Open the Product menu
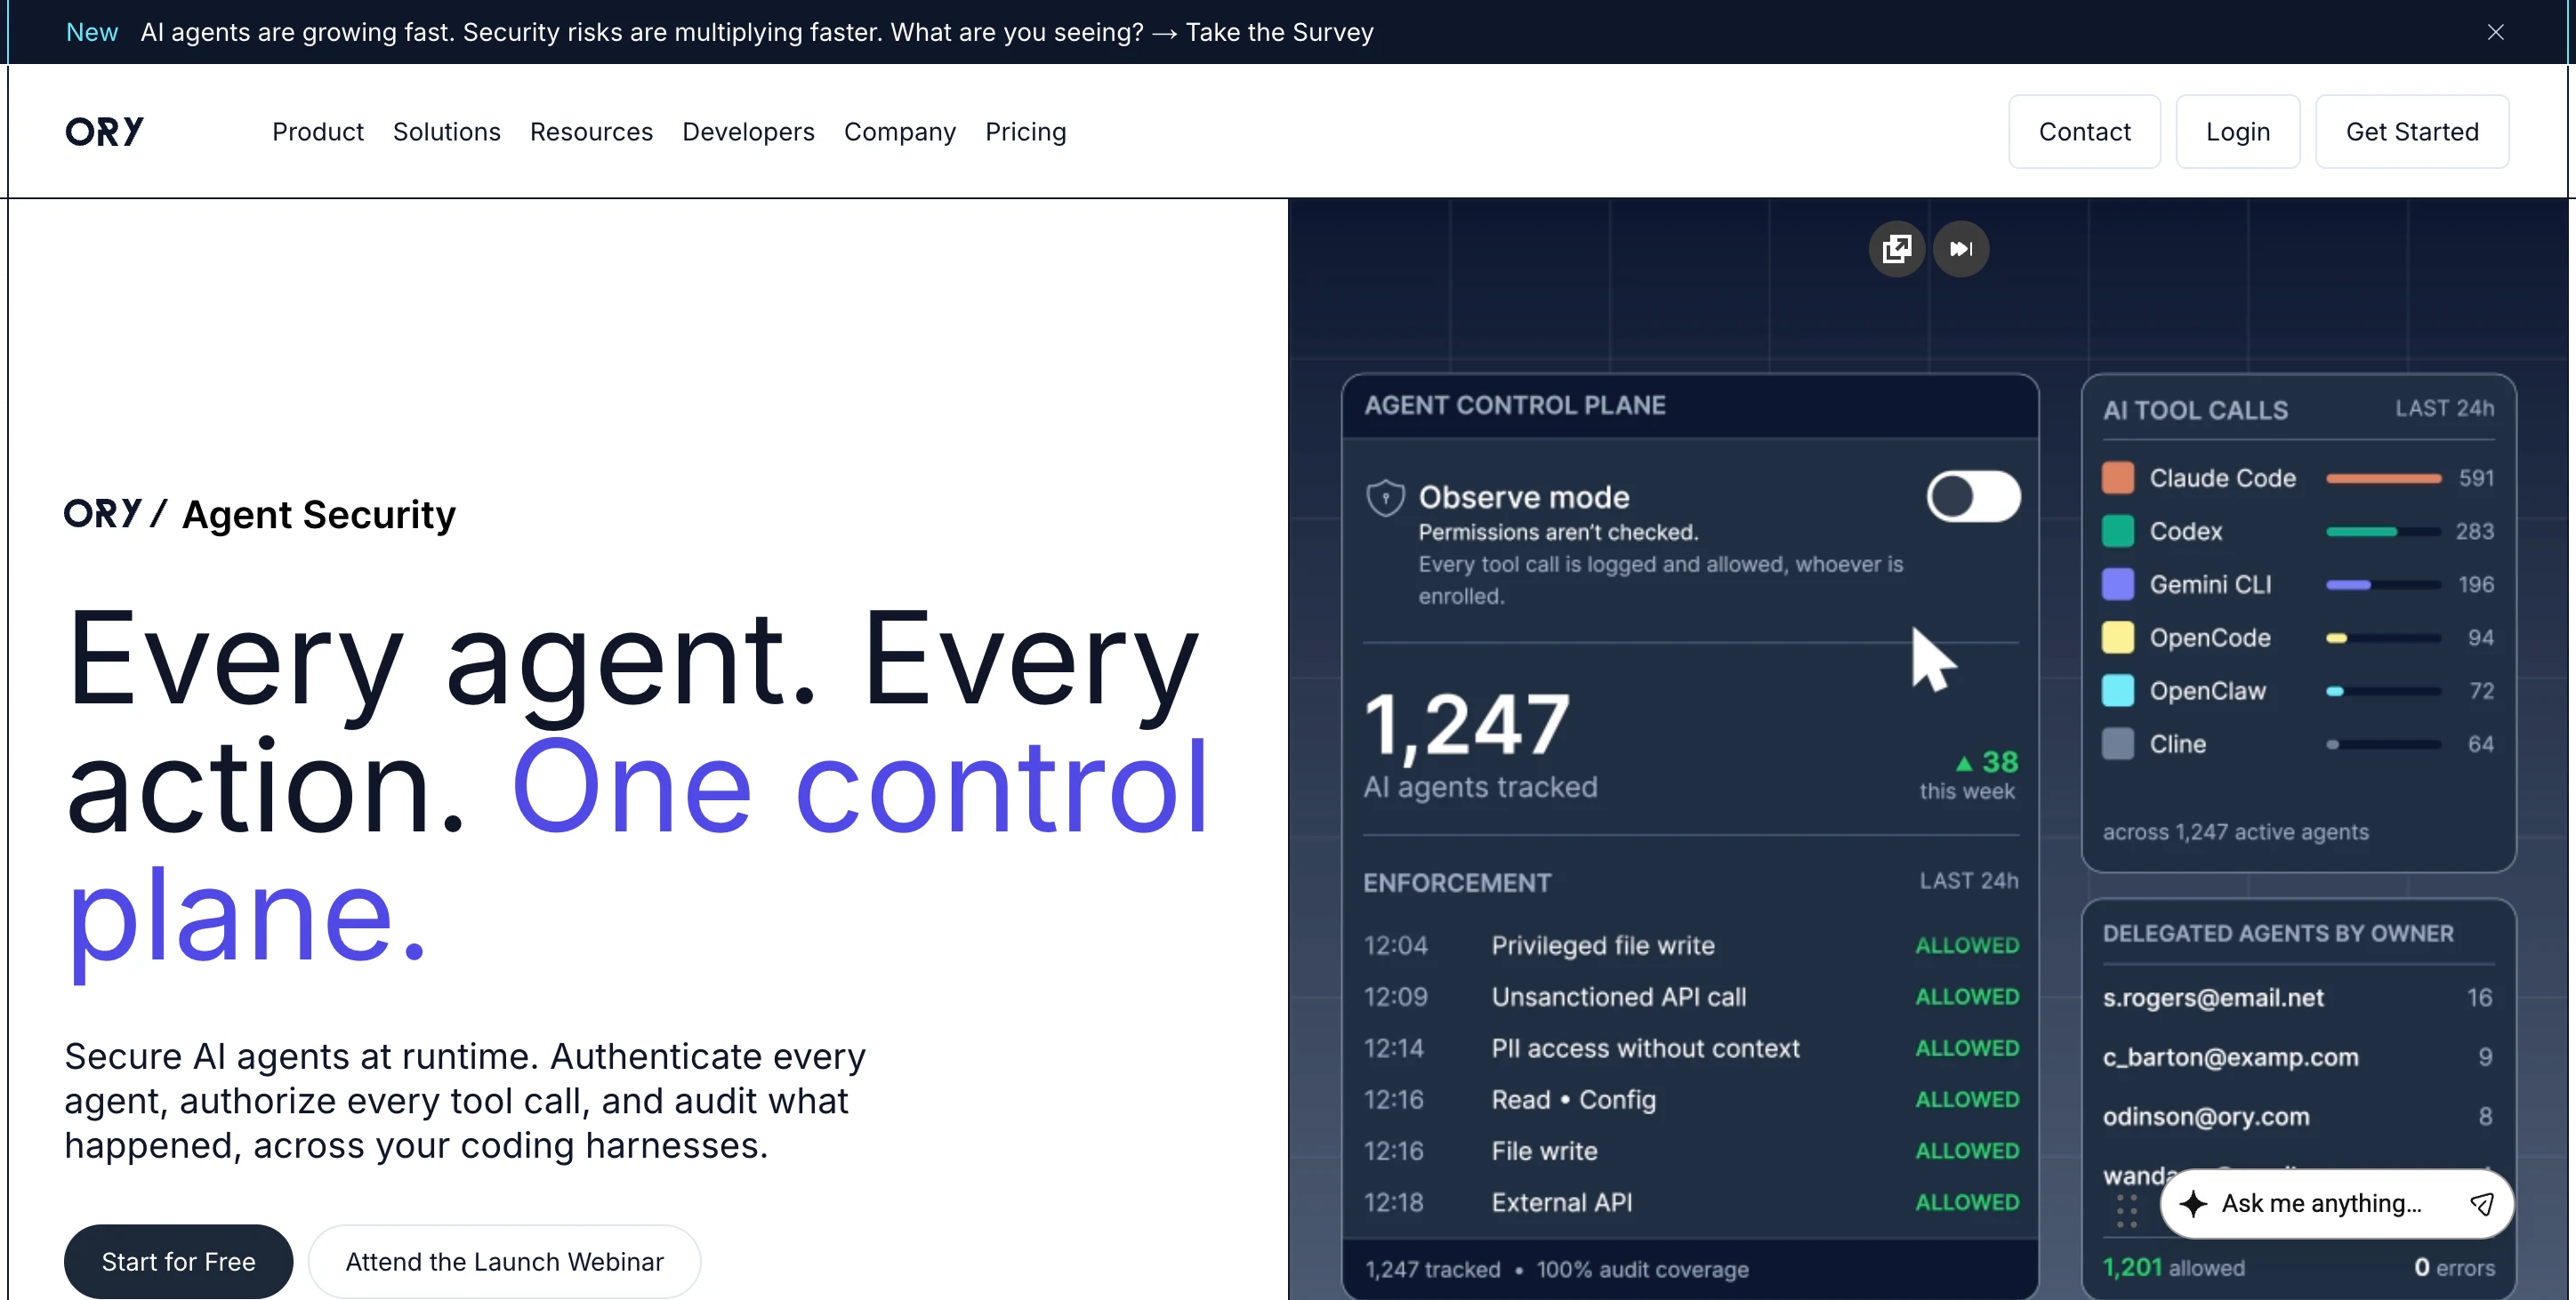2576x1300 pixels. [318, 132]
